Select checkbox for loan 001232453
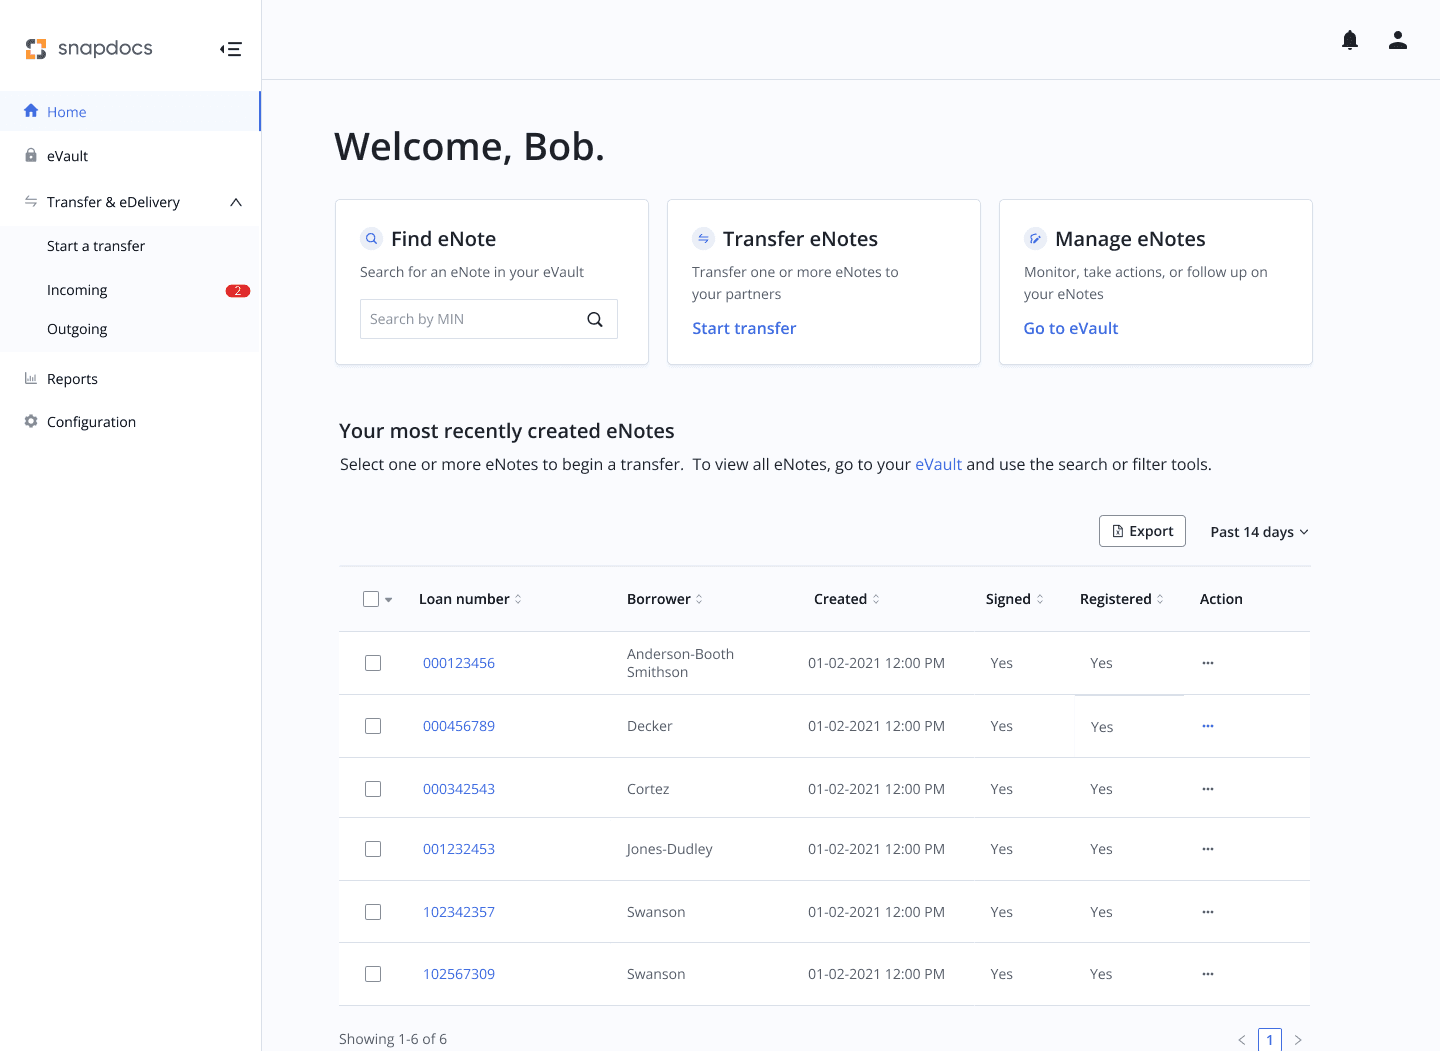 [x=373, y=849]
